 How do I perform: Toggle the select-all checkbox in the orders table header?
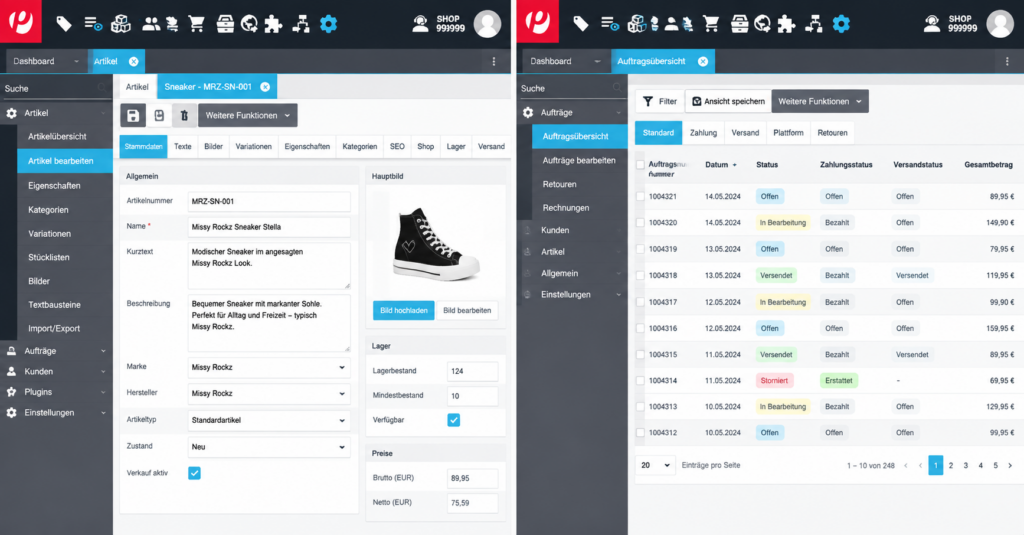pos(640,165)
